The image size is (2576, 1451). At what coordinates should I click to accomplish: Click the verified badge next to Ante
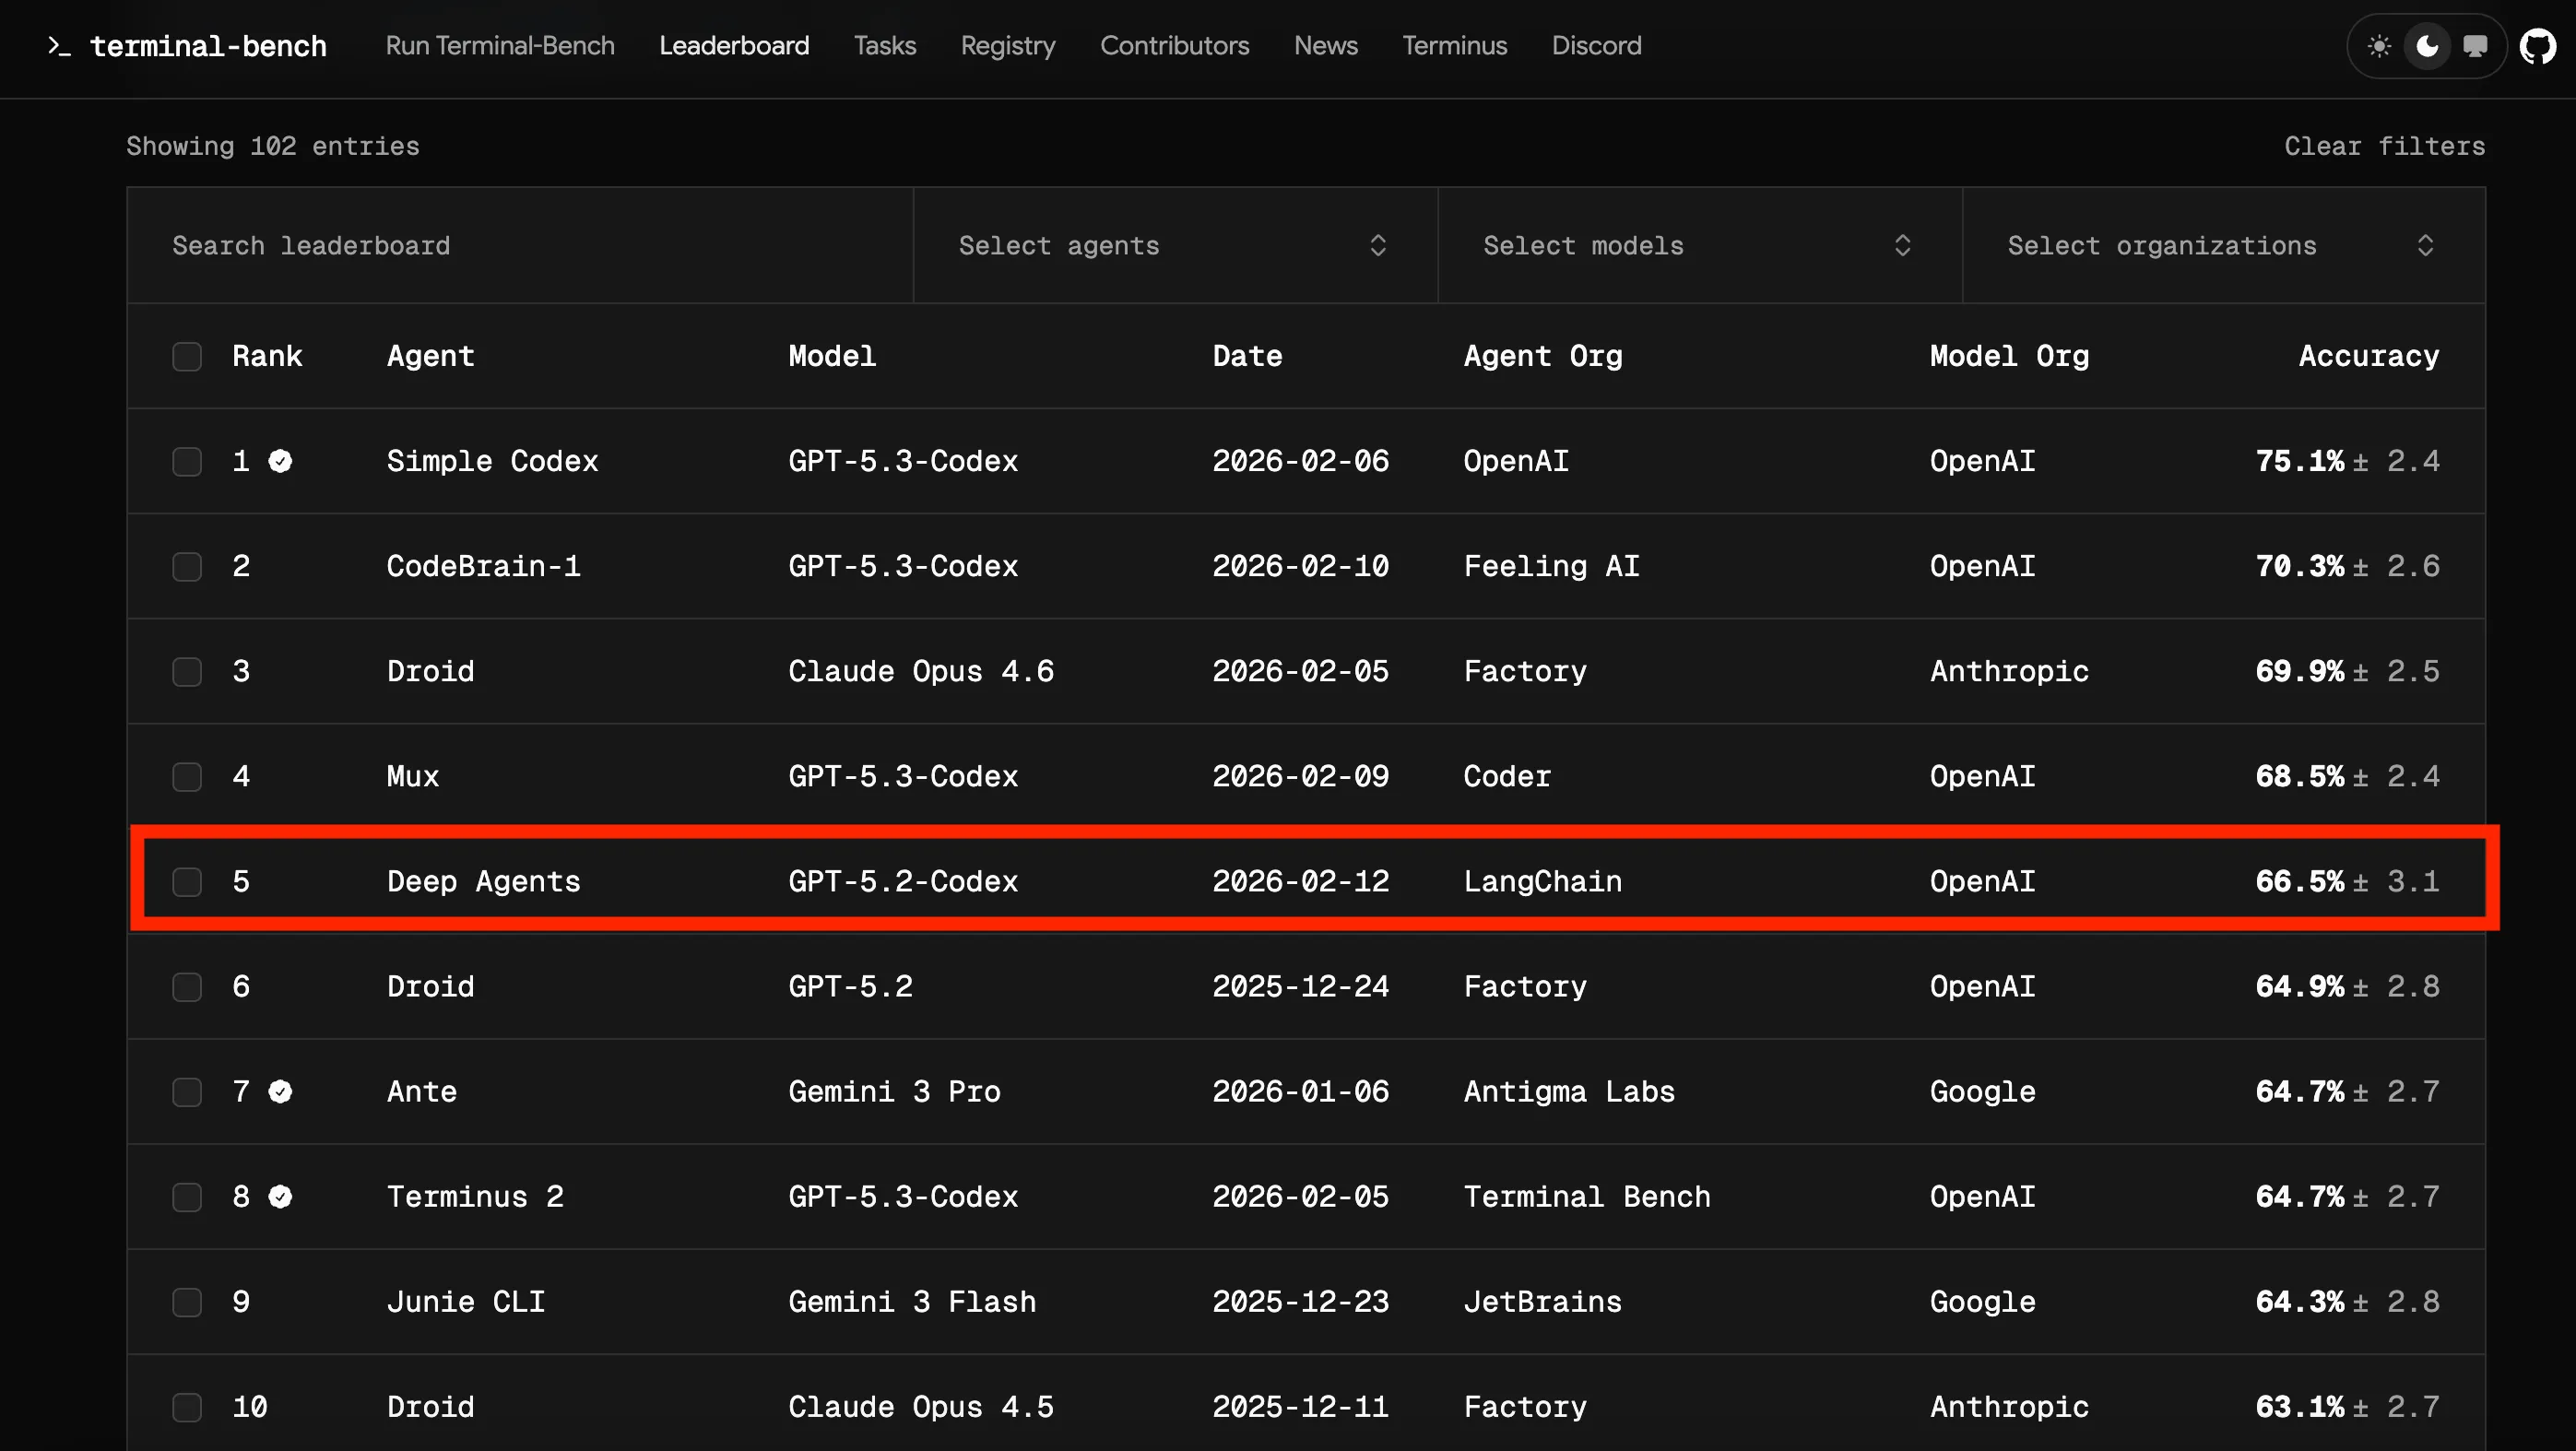click(280, 1092)
